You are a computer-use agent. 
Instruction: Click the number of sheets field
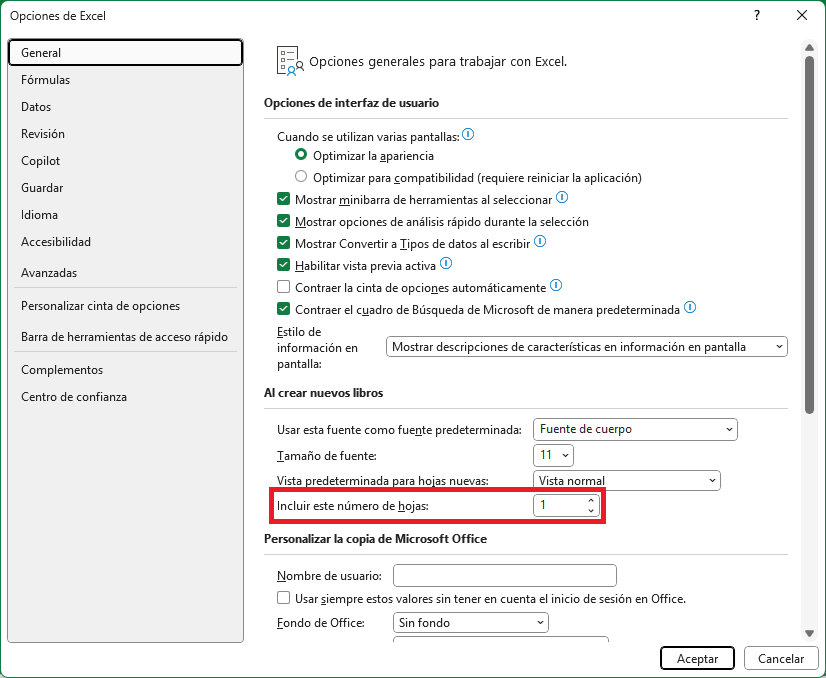(x=559, y=506)
